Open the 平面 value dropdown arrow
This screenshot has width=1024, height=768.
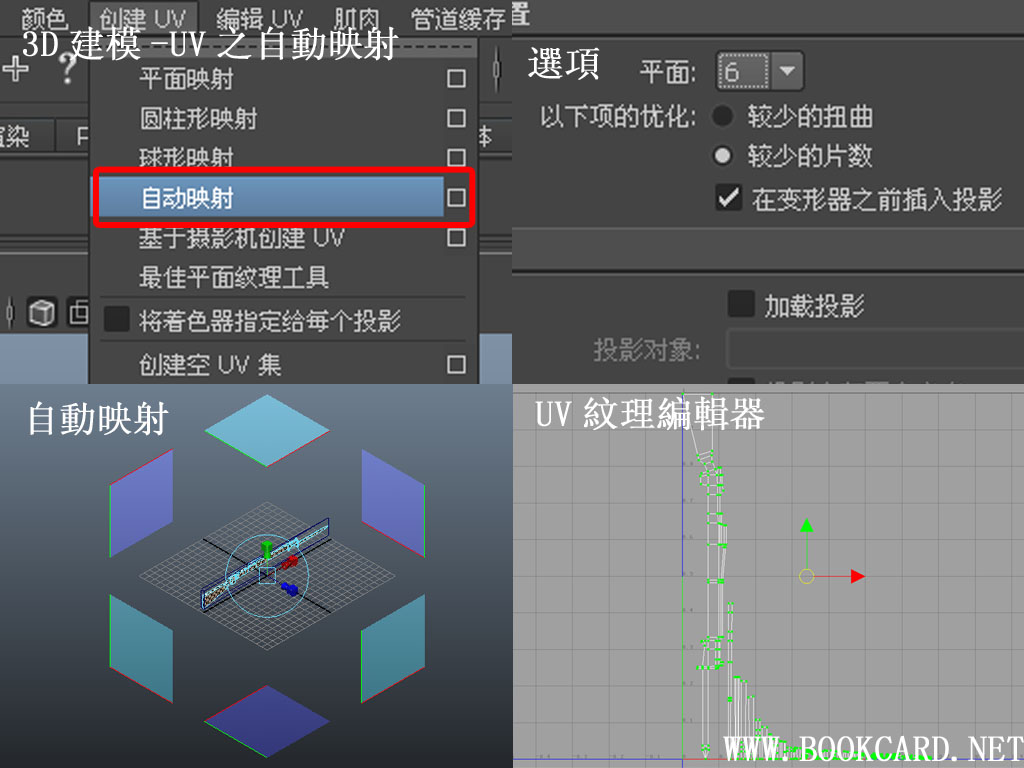[786, 70]
